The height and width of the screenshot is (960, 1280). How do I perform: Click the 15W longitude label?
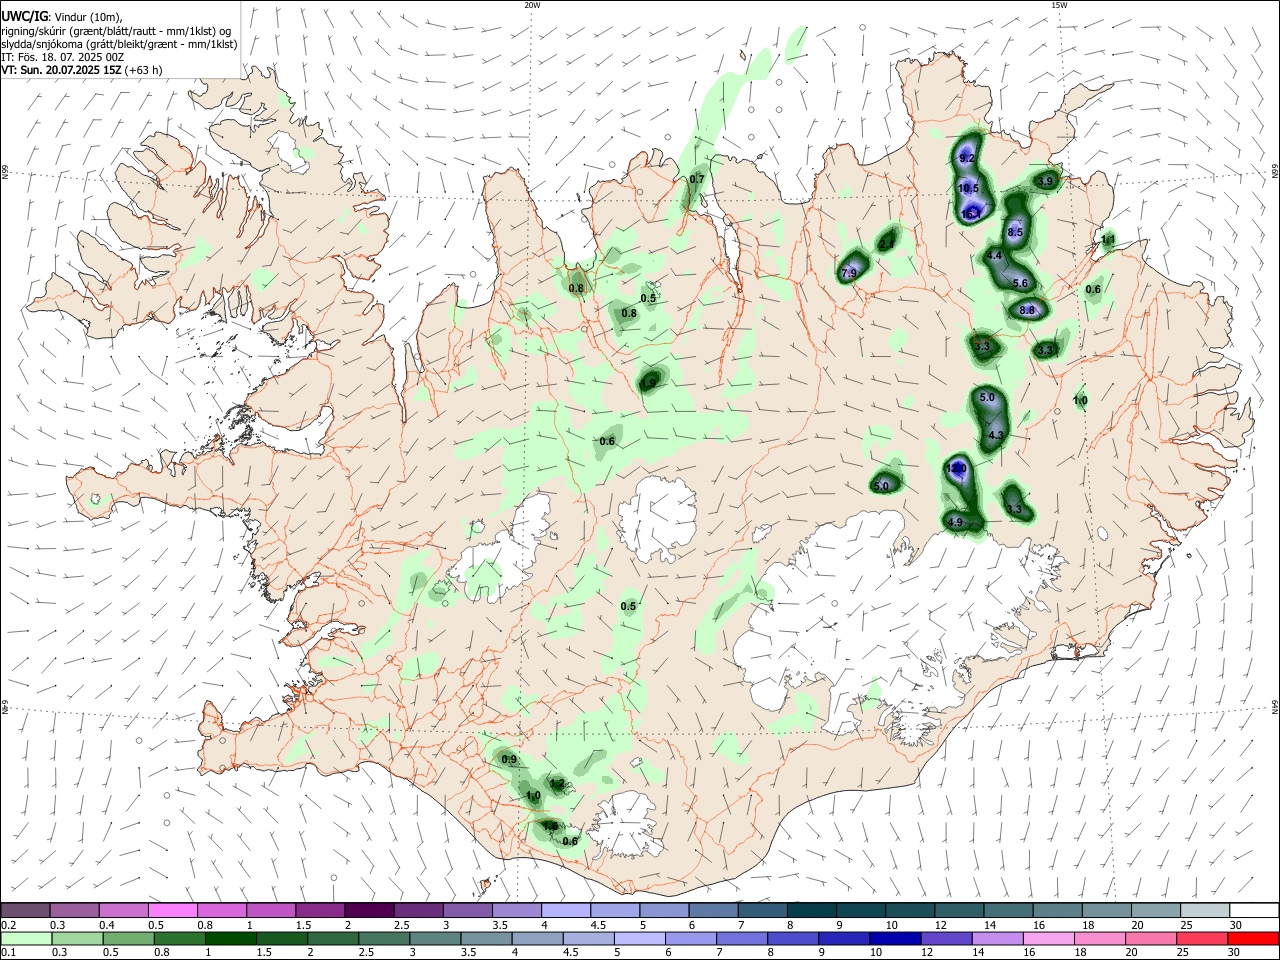tap(1059, 5)
